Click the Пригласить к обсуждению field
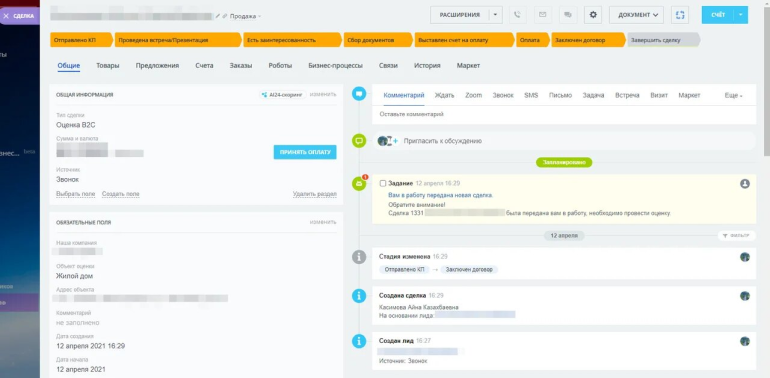 coord(564,141)
